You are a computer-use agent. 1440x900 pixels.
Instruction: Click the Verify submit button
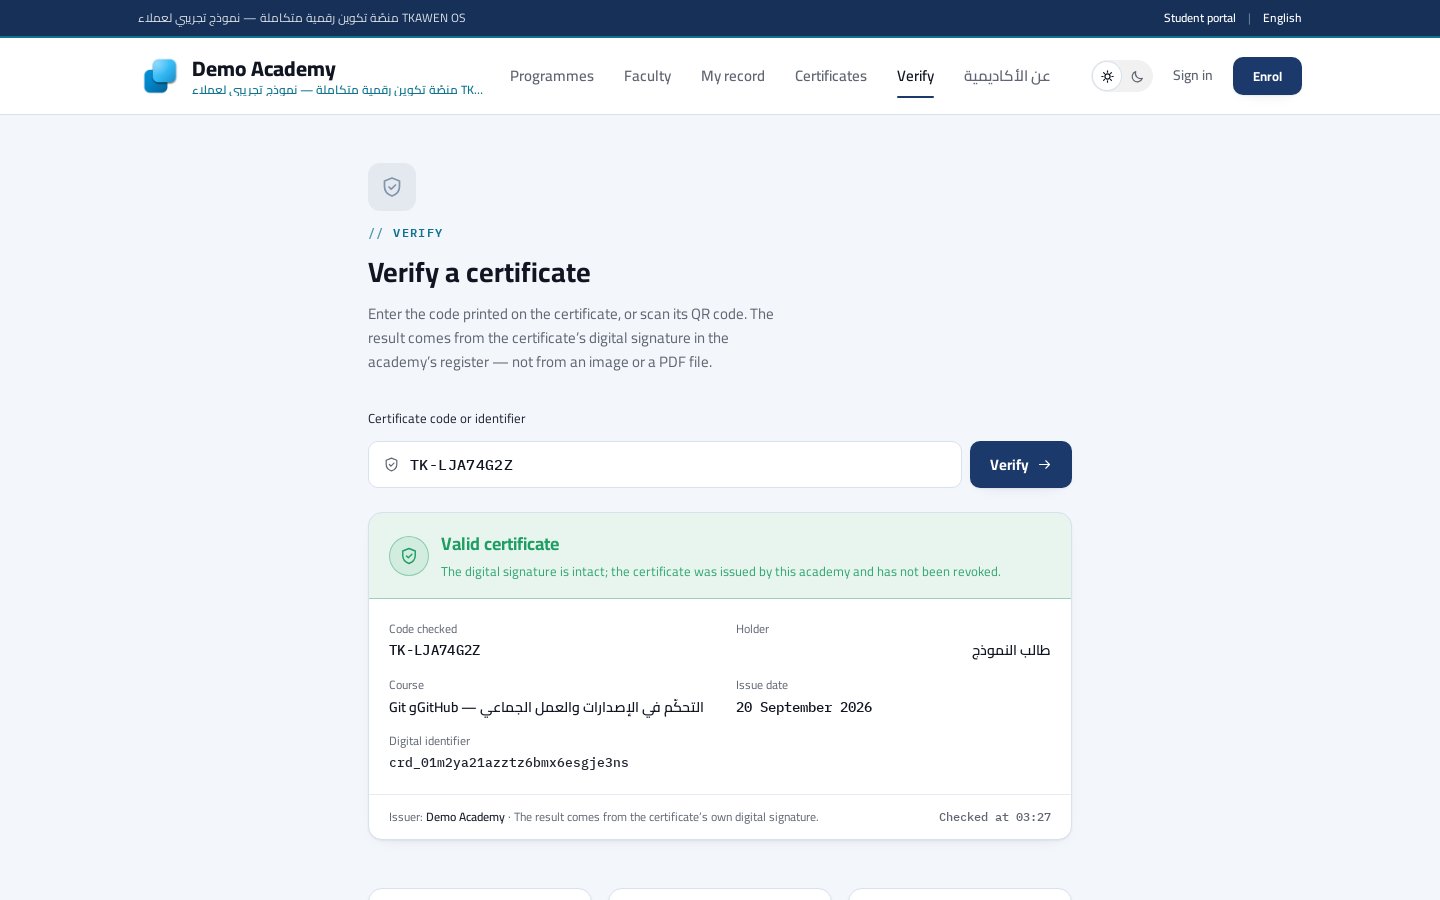tap(1021, 465)
